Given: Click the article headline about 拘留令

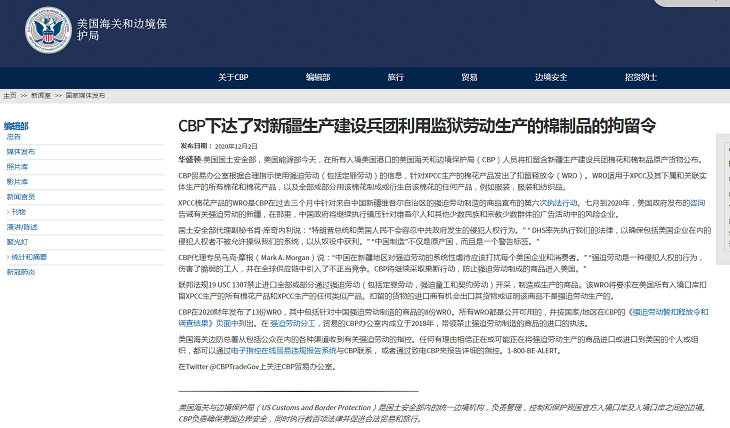Looking at the screenshot, I should (417, 126).
